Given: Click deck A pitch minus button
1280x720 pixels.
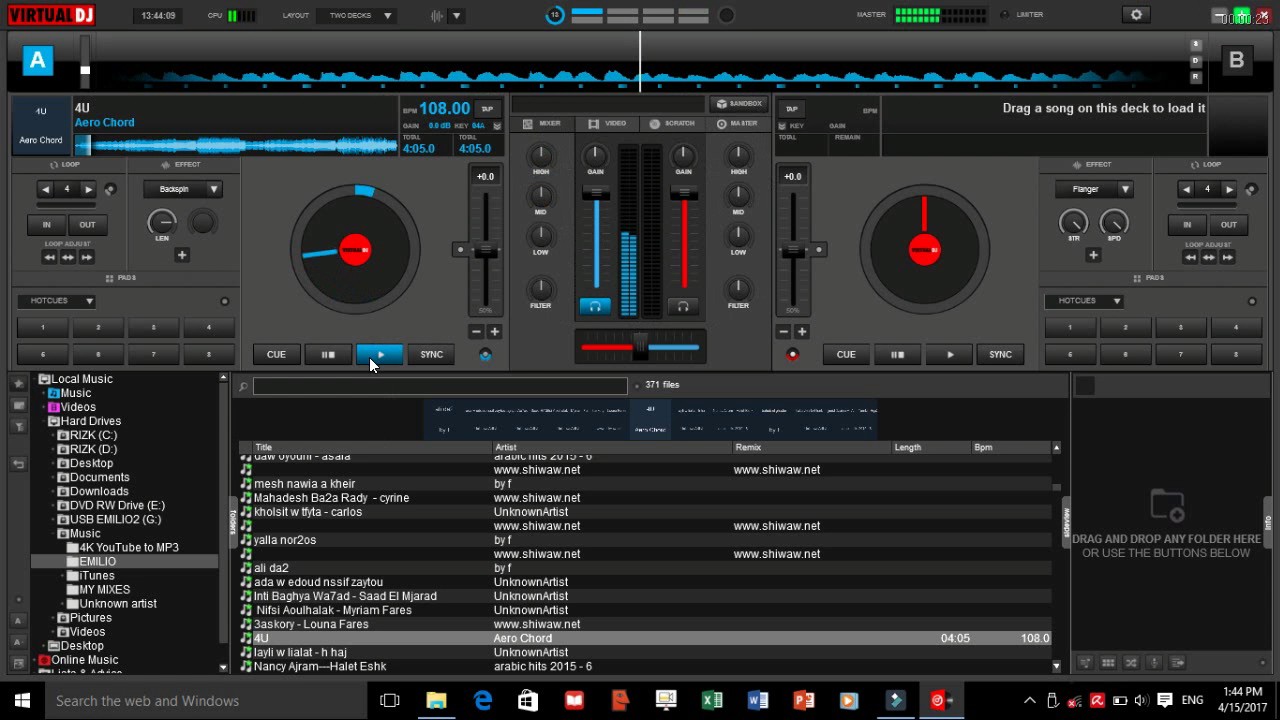Looking at the screenshot, I should [x=476, y=332].
